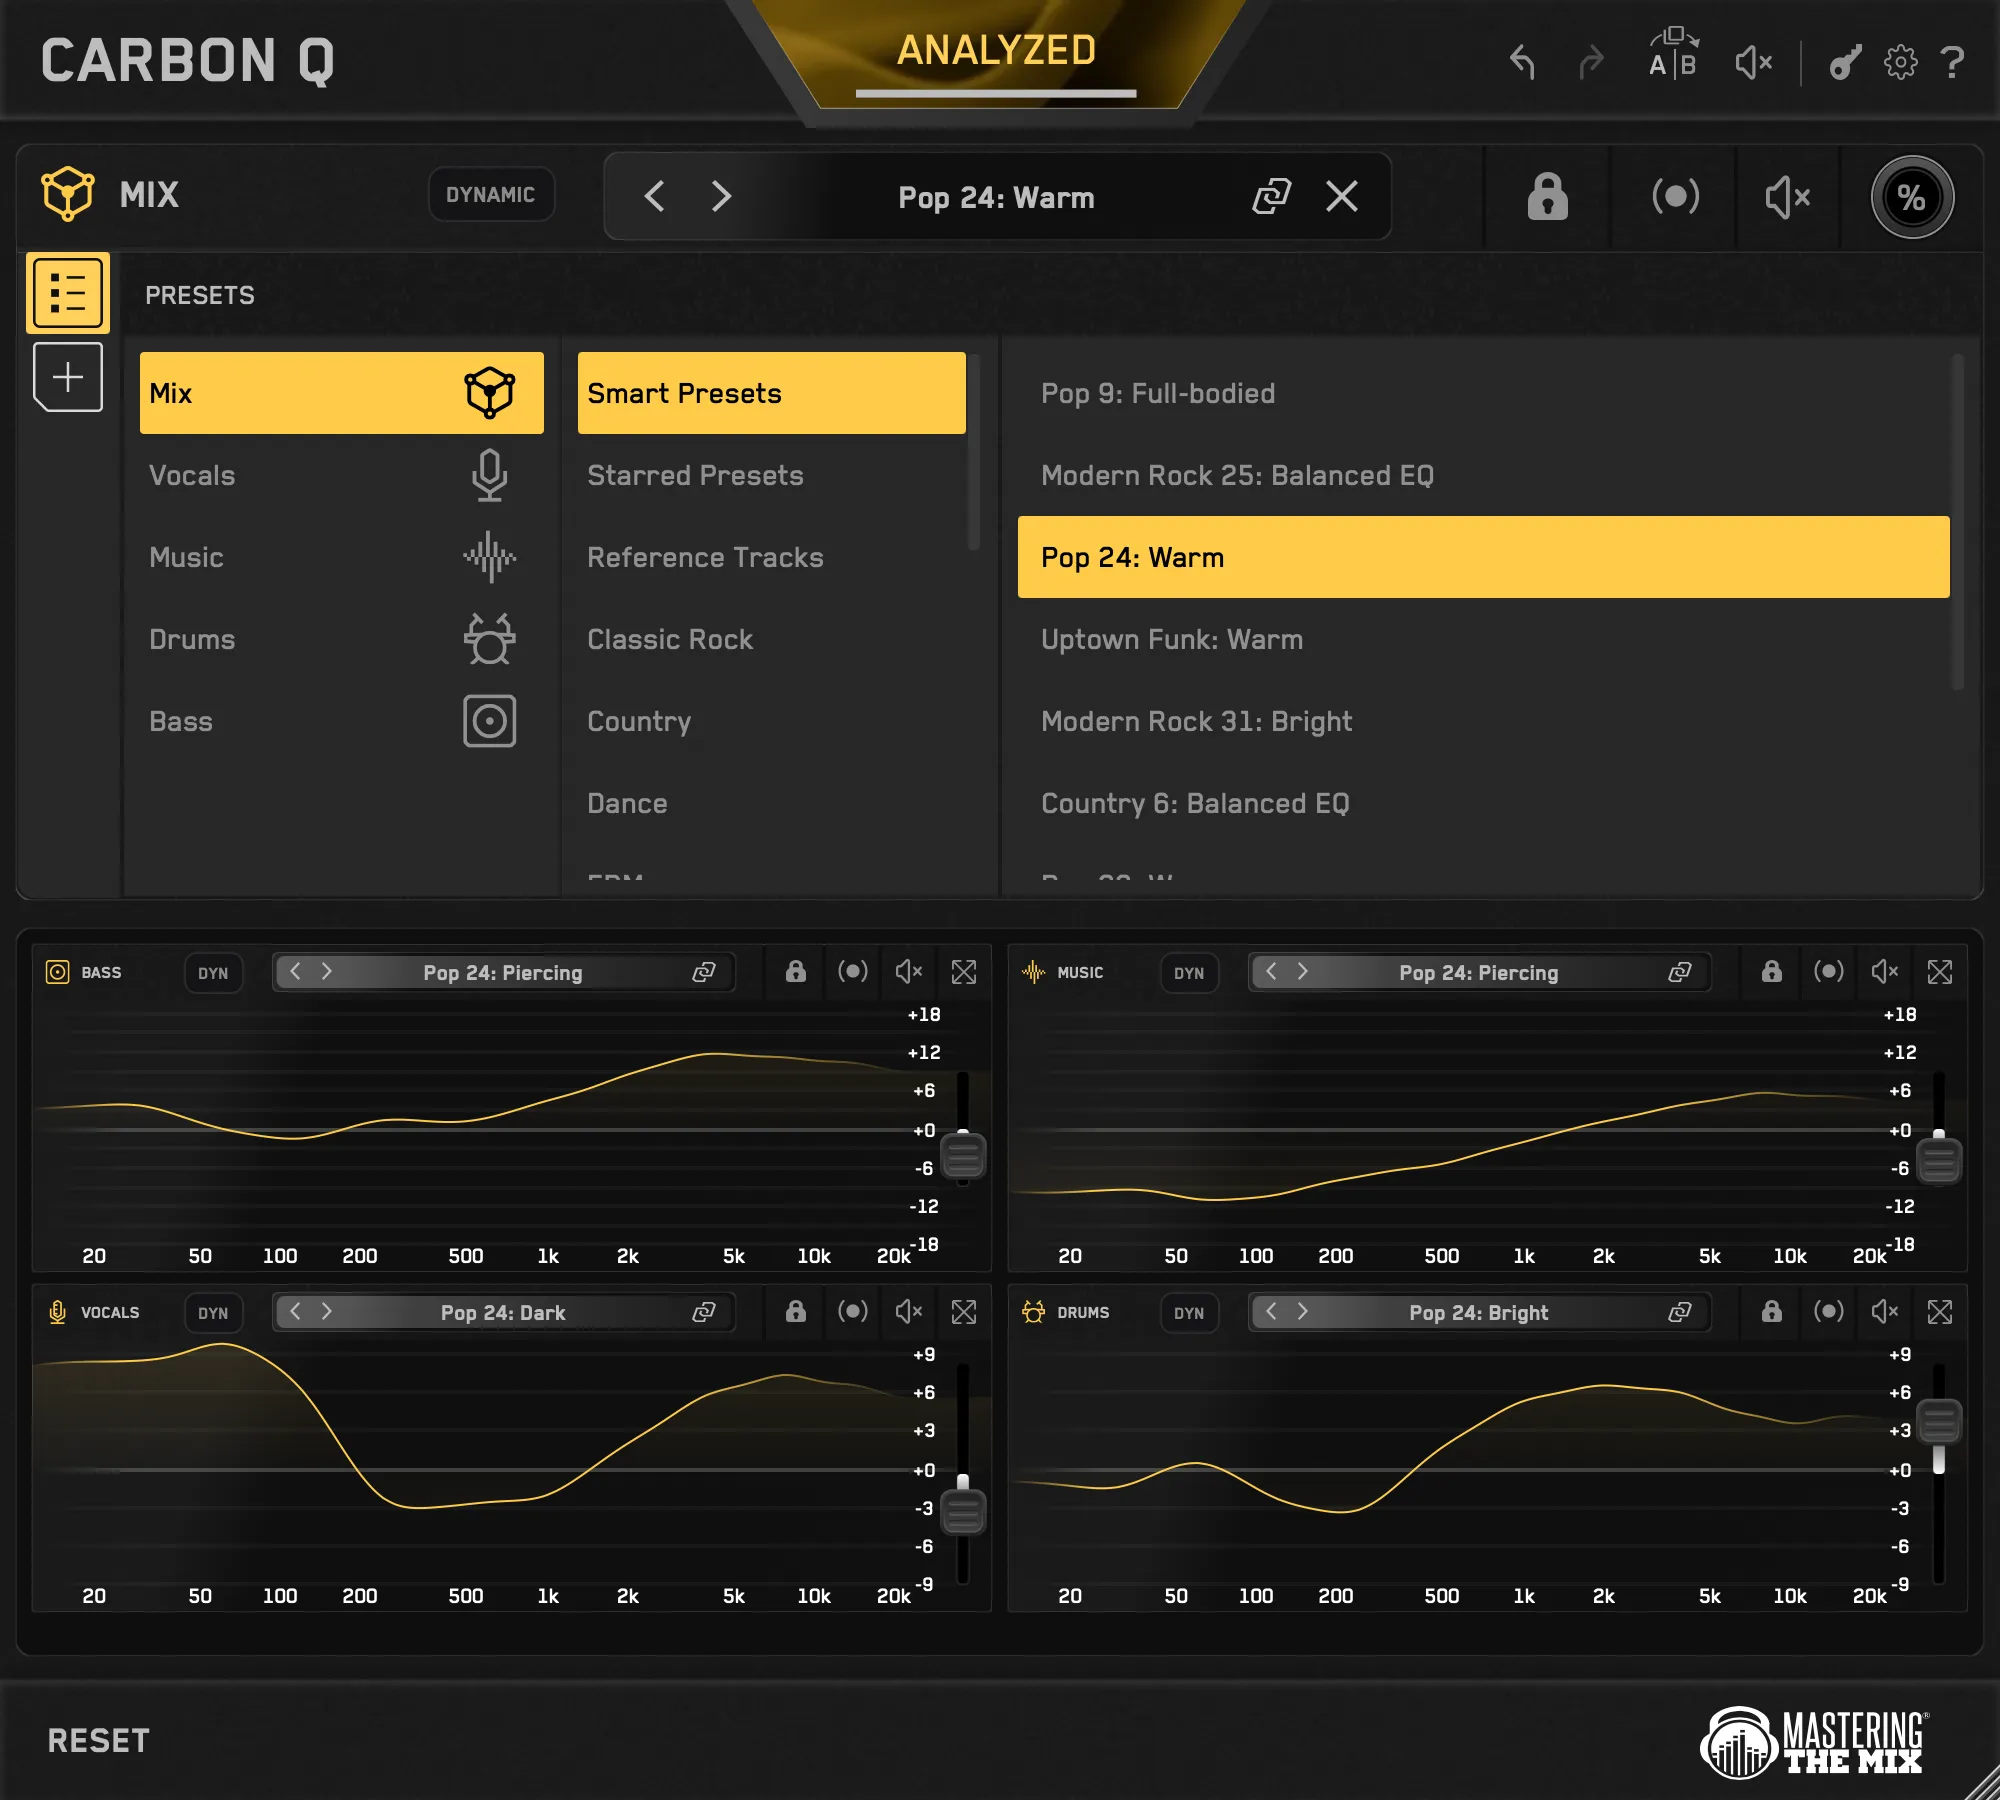Open the license key icon
This screenshot has height=1800, width=2000.
coord(1846,63)
